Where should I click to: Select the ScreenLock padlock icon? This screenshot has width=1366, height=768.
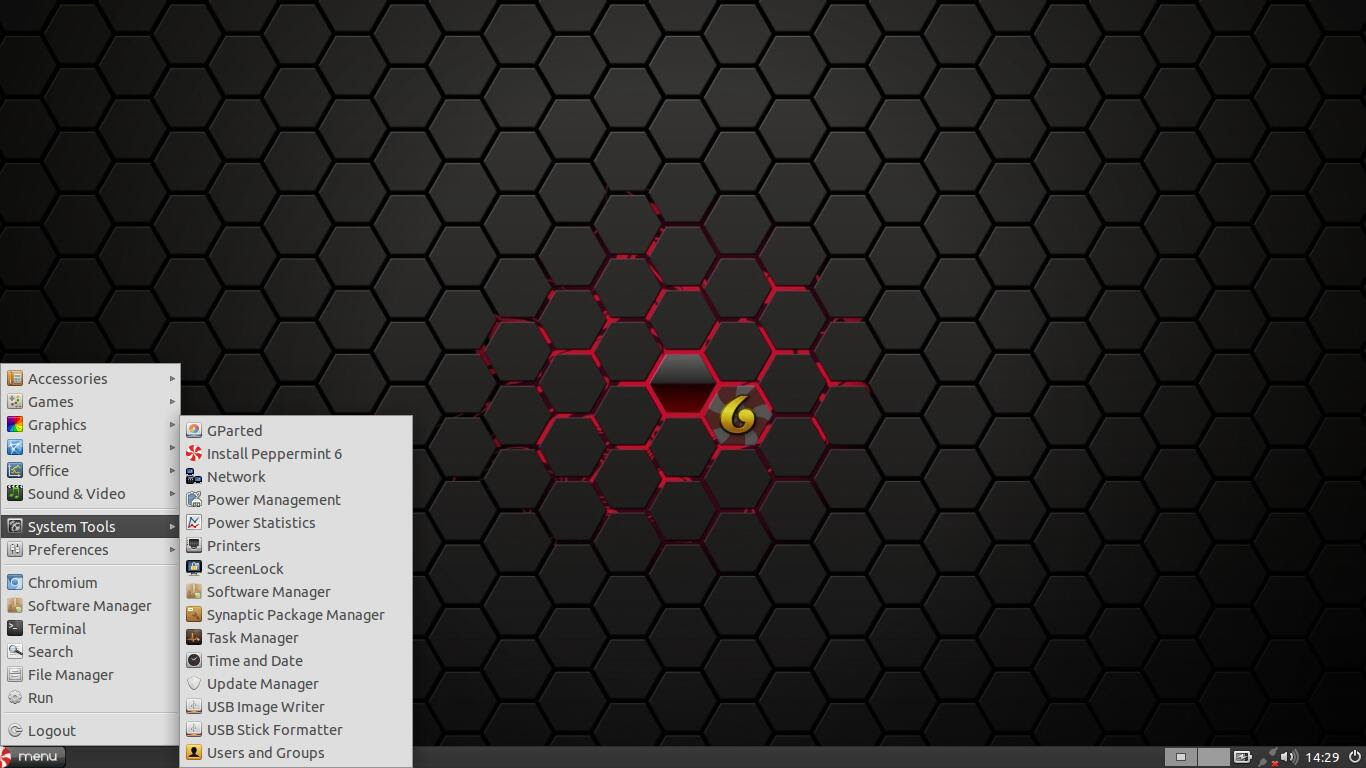click(x=194, y=569)
